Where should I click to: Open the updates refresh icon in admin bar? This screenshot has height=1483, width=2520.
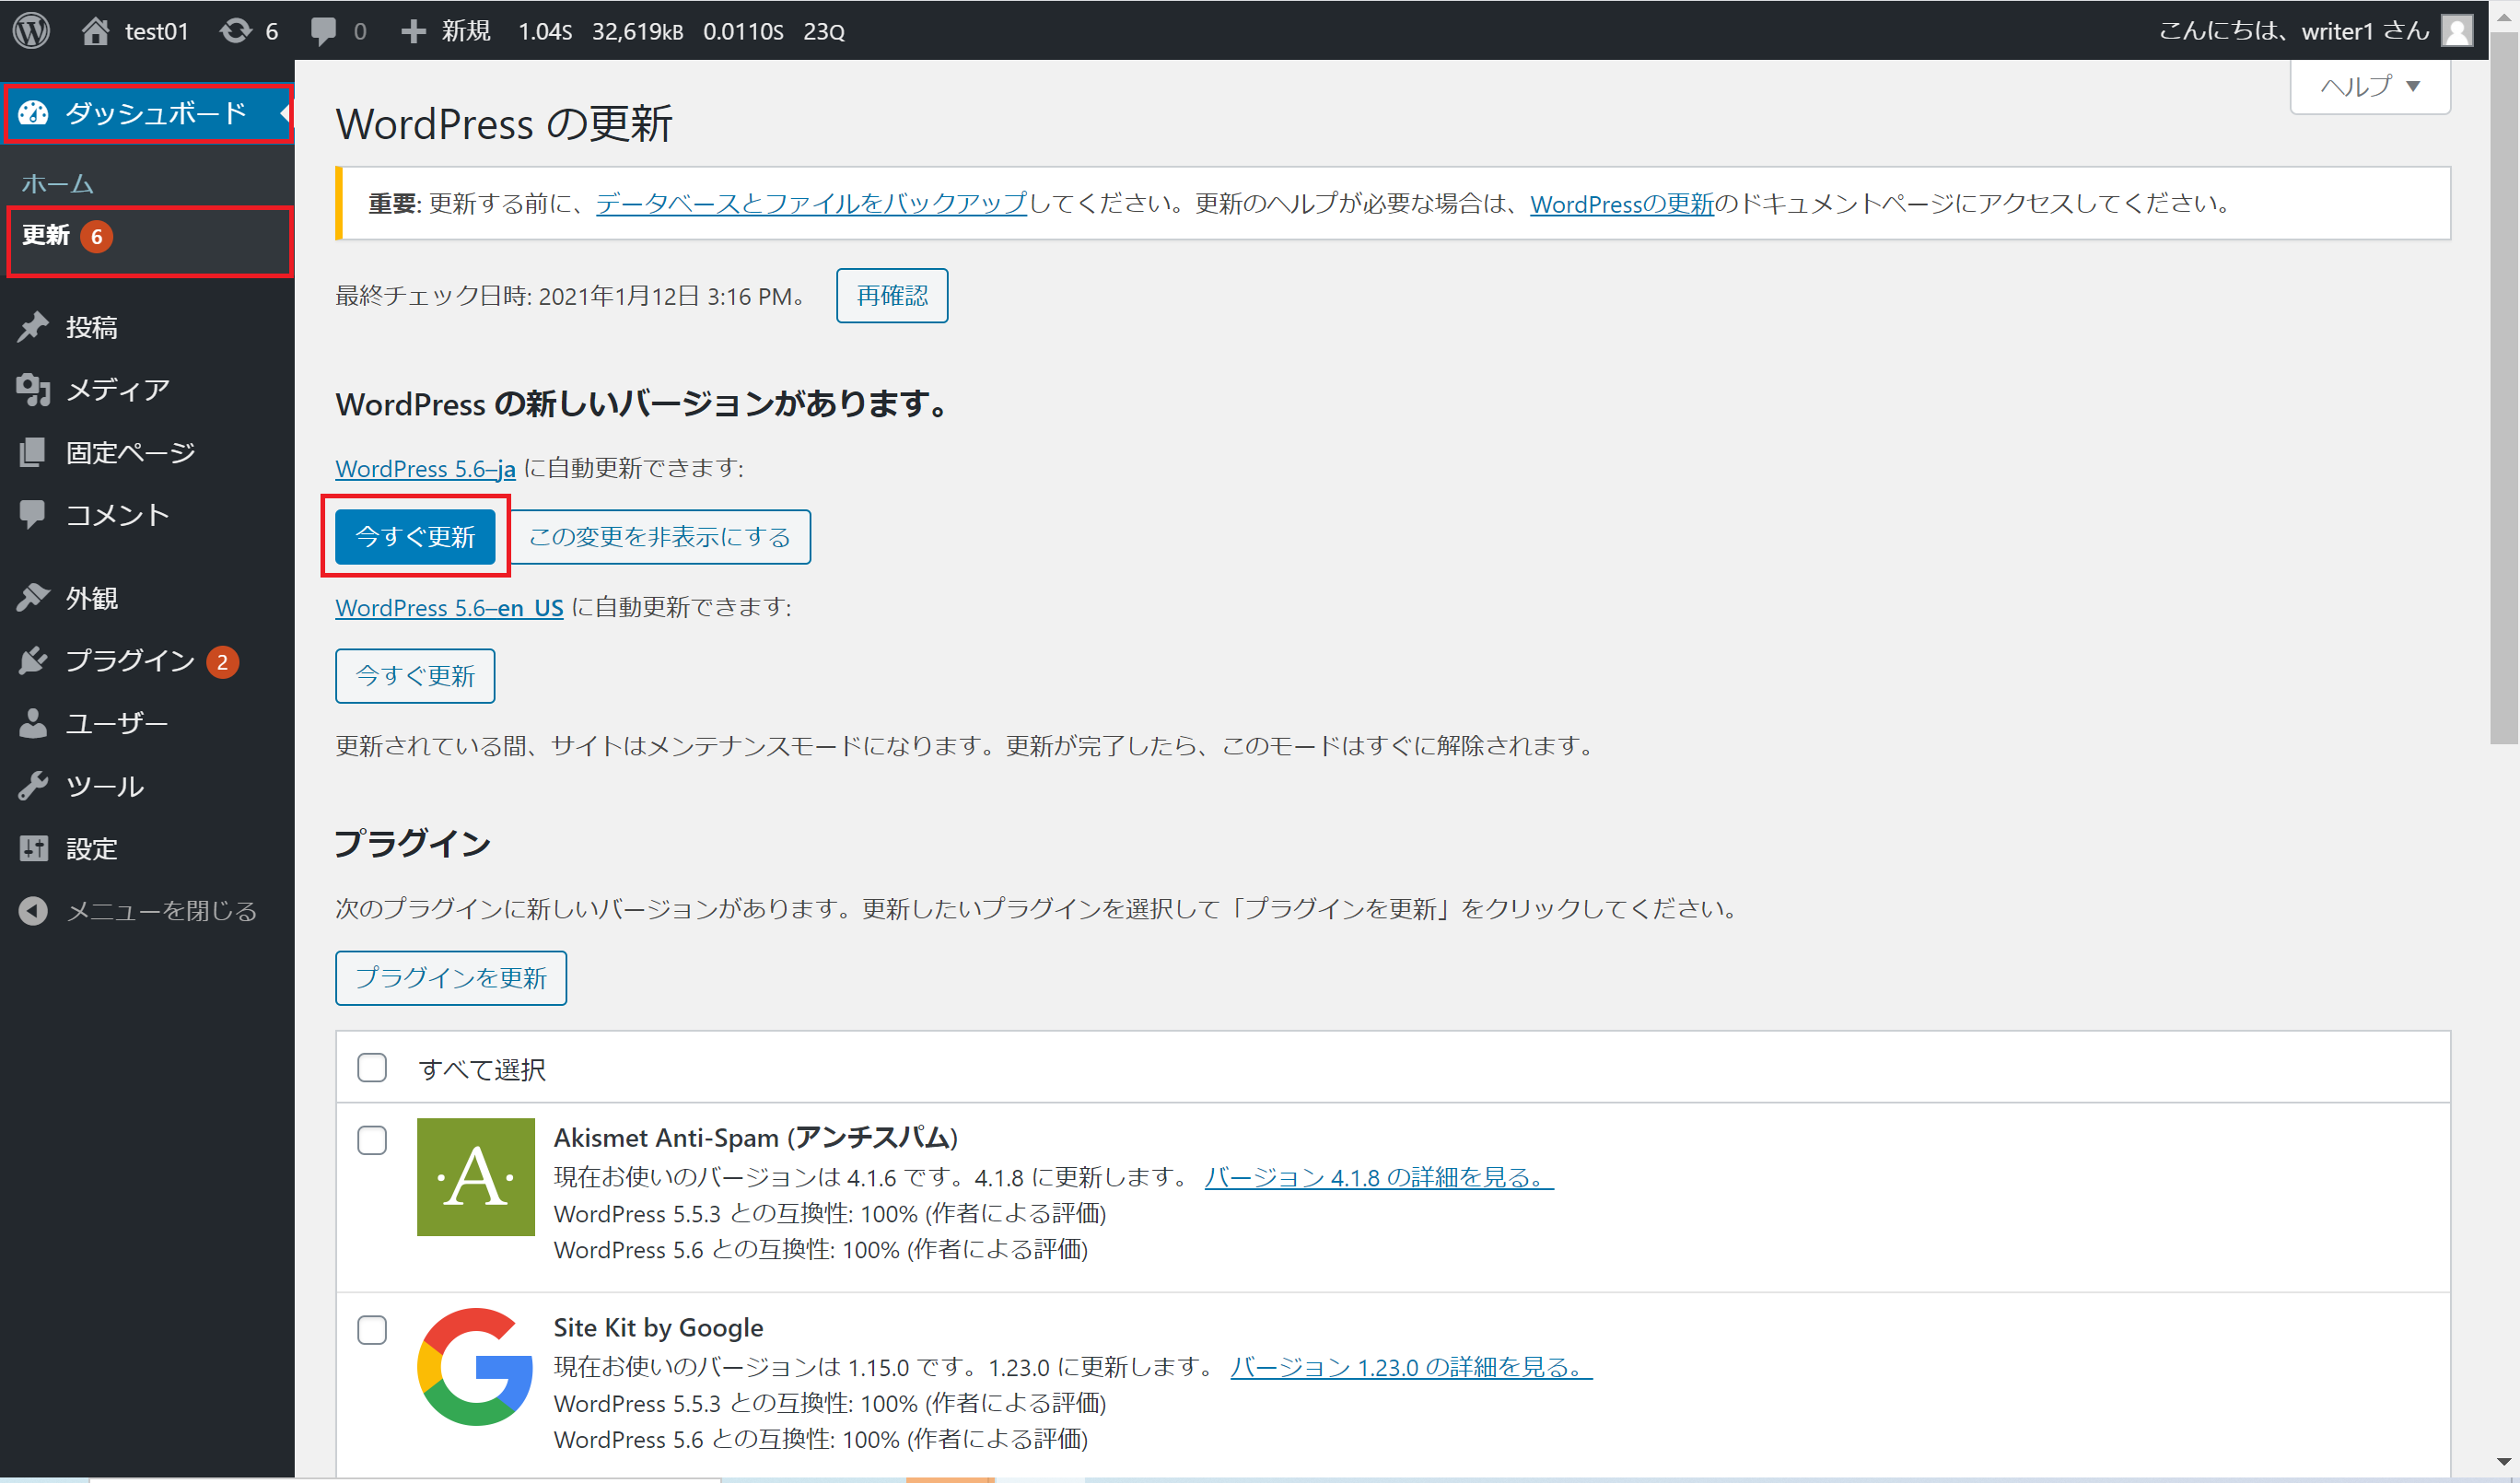tap(236, 30)
